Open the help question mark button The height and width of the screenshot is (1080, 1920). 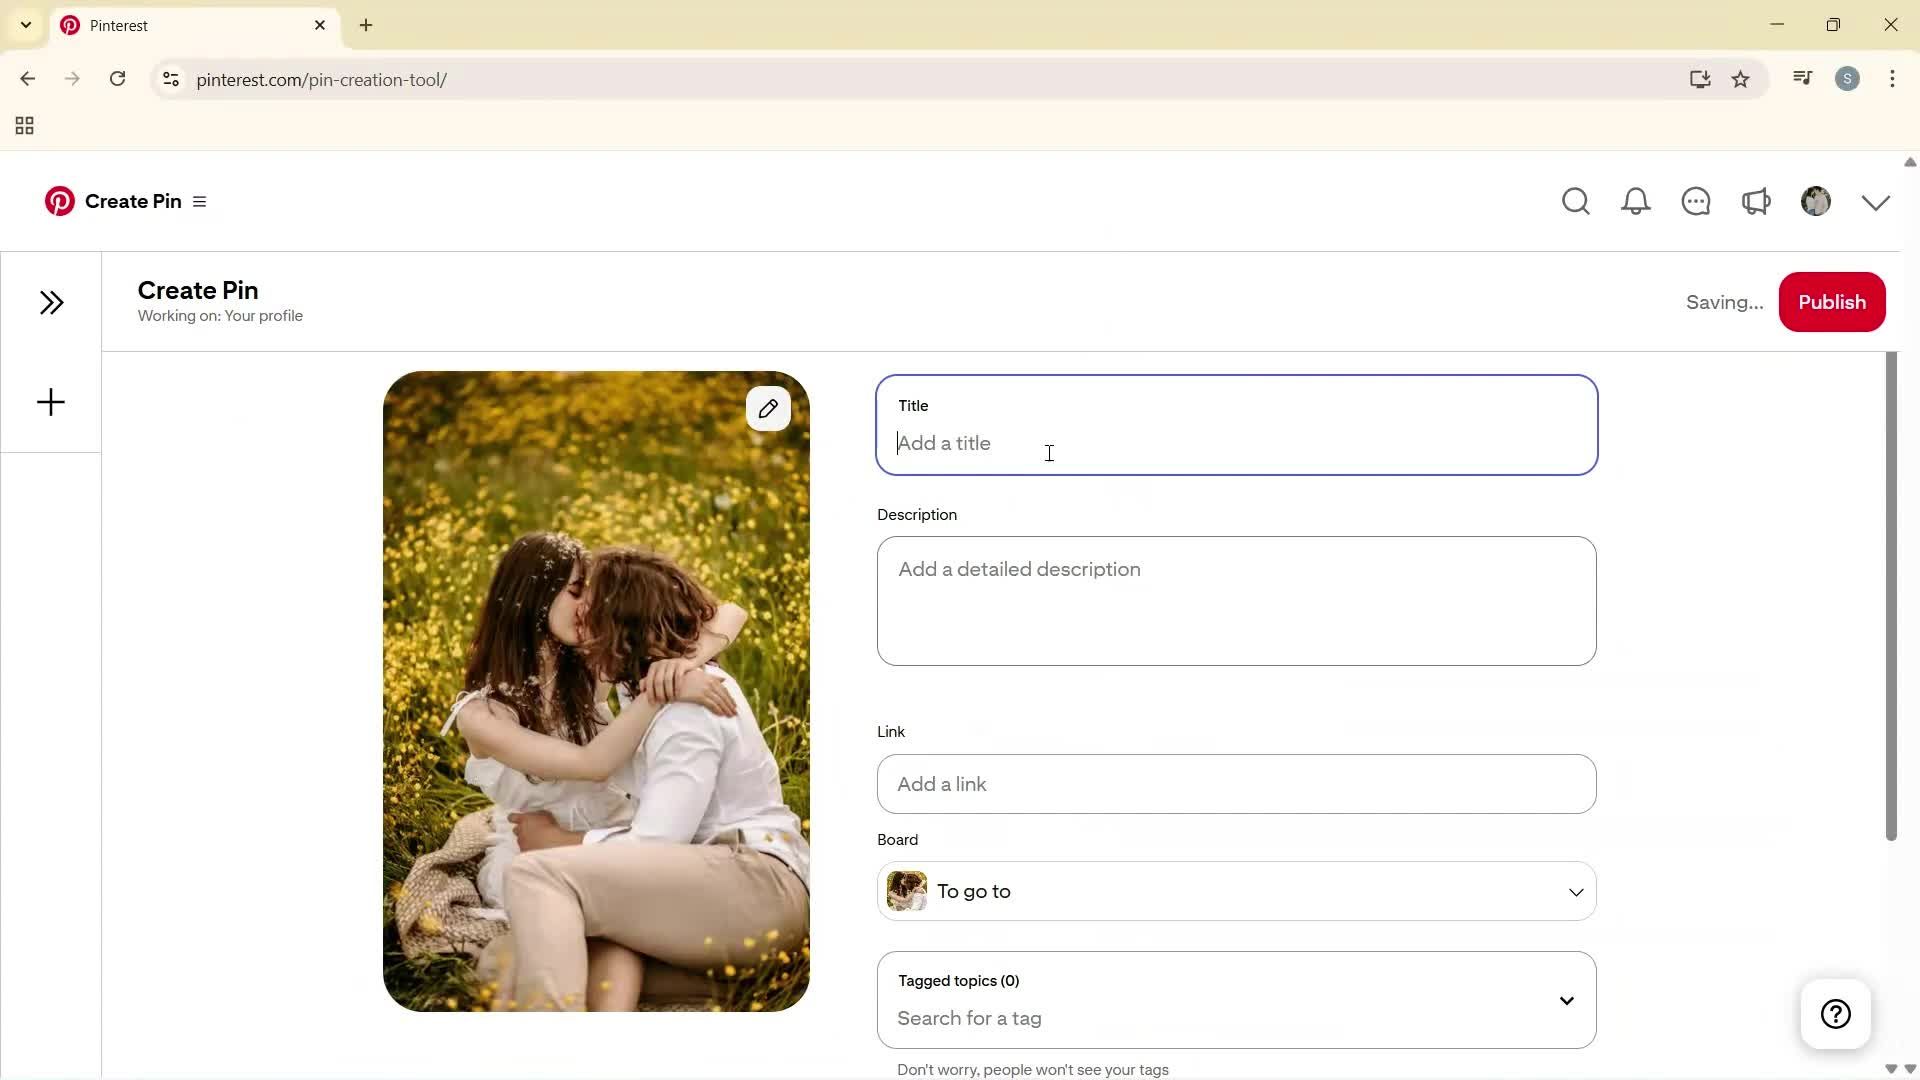pyautogui.click(x=1835, y=1013)
